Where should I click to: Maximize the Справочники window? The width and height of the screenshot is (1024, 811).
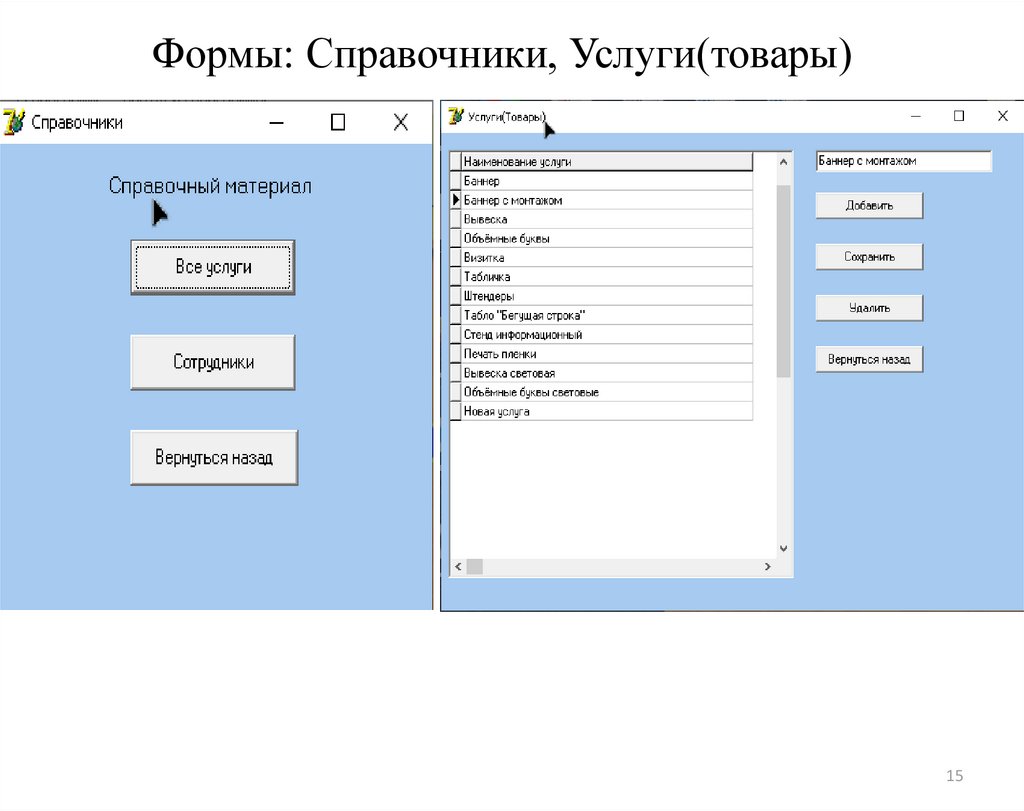[x=338, y=122]
